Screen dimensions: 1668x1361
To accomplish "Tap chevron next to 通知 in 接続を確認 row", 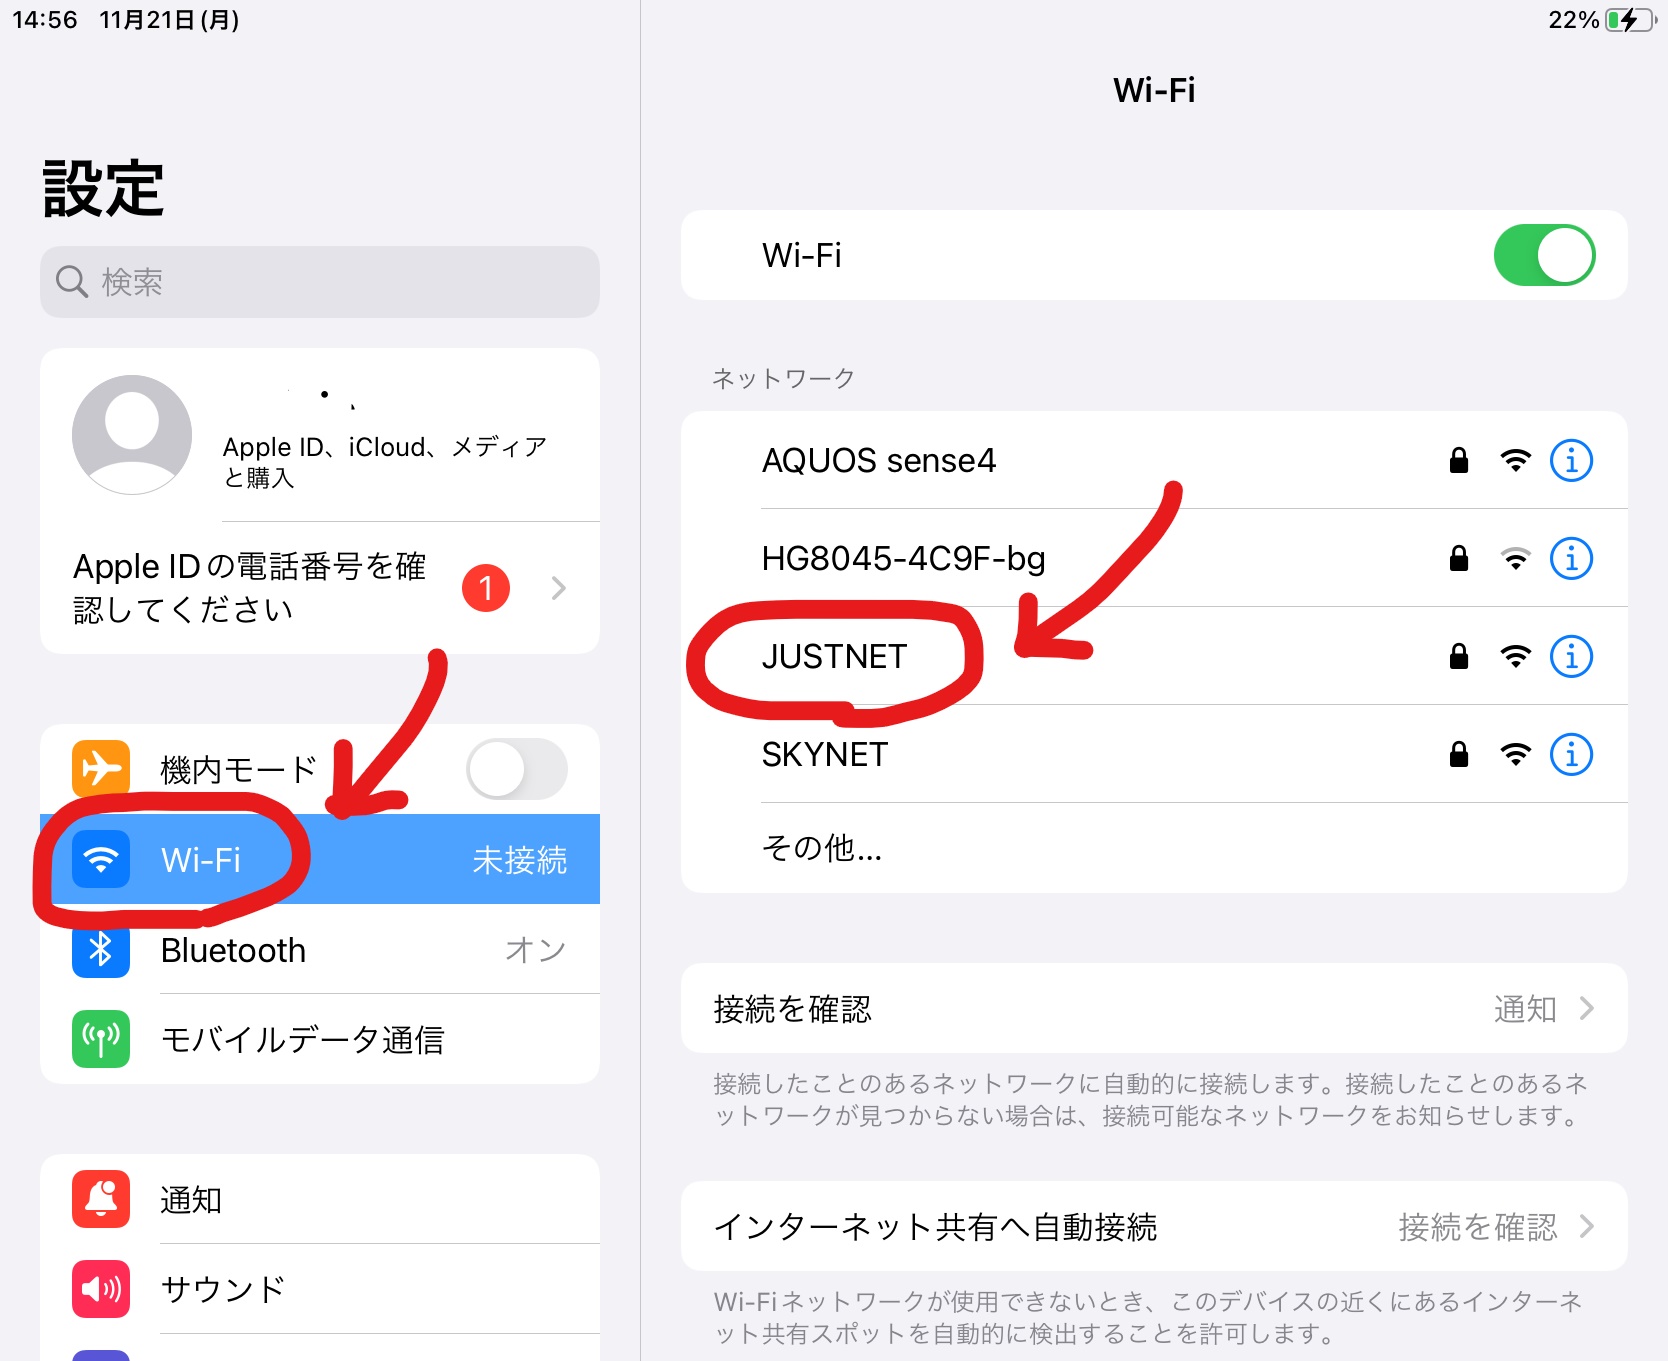I will 1586,1008.
